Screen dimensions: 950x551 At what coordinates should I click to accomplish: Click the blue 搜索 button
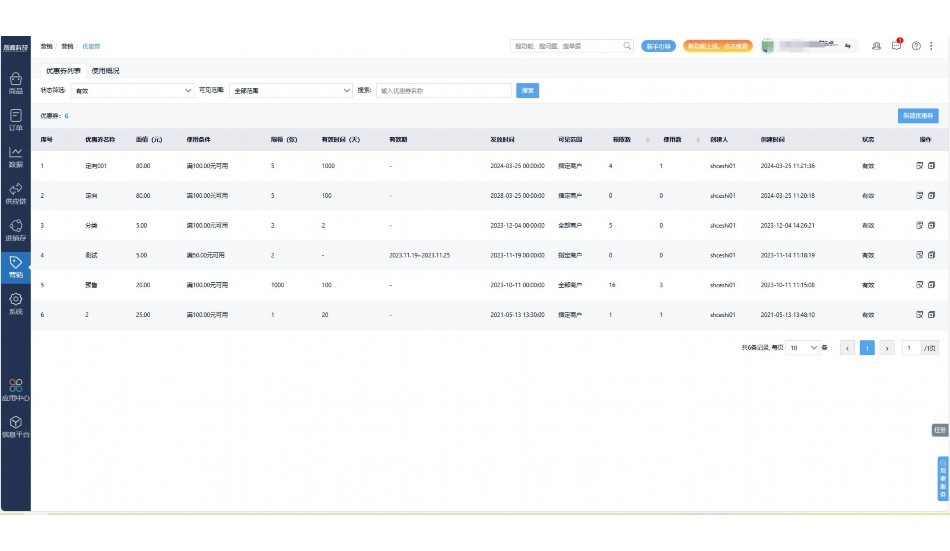528,90
